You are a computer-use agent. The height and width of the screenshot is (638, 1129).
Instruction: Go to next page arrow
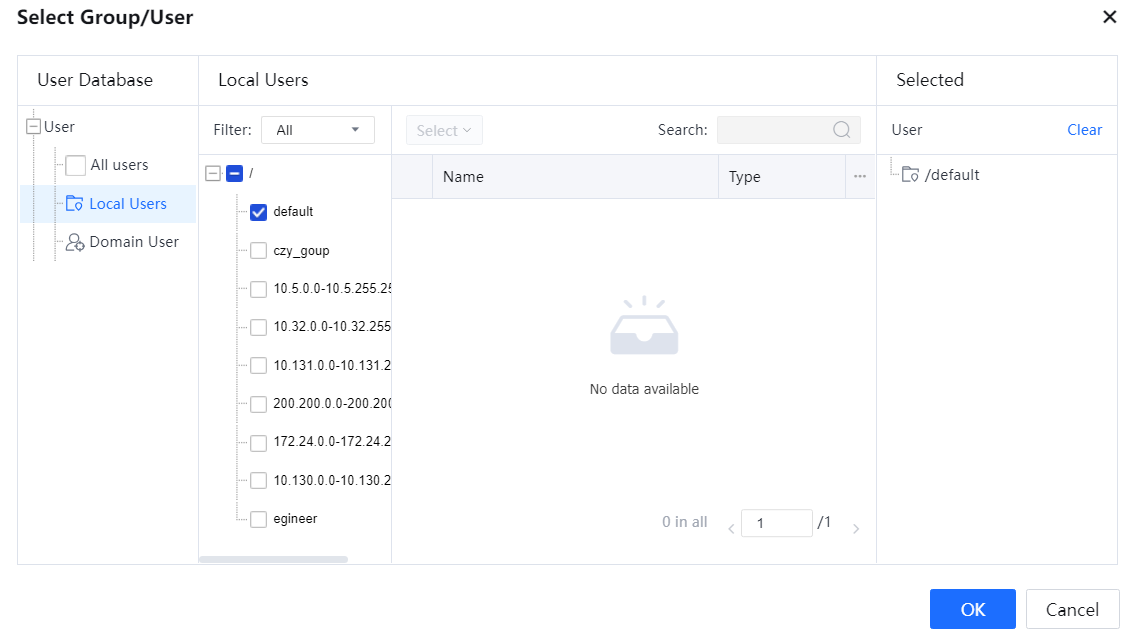click(856, 528)
